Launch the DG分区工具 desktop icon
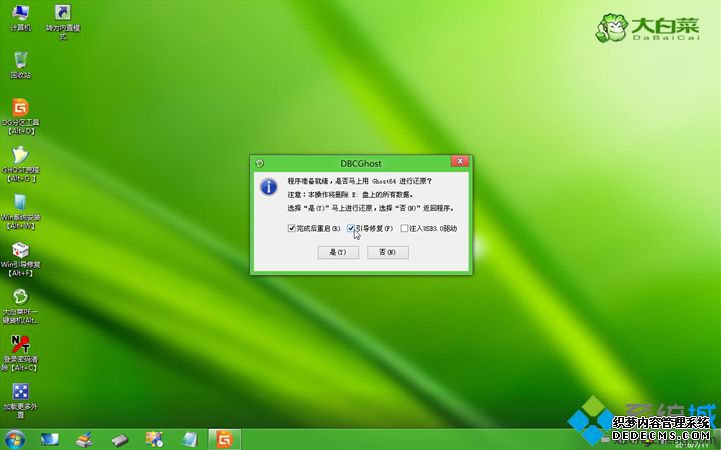The height and width of the screenshot is (450, 721). coord(21,117)
